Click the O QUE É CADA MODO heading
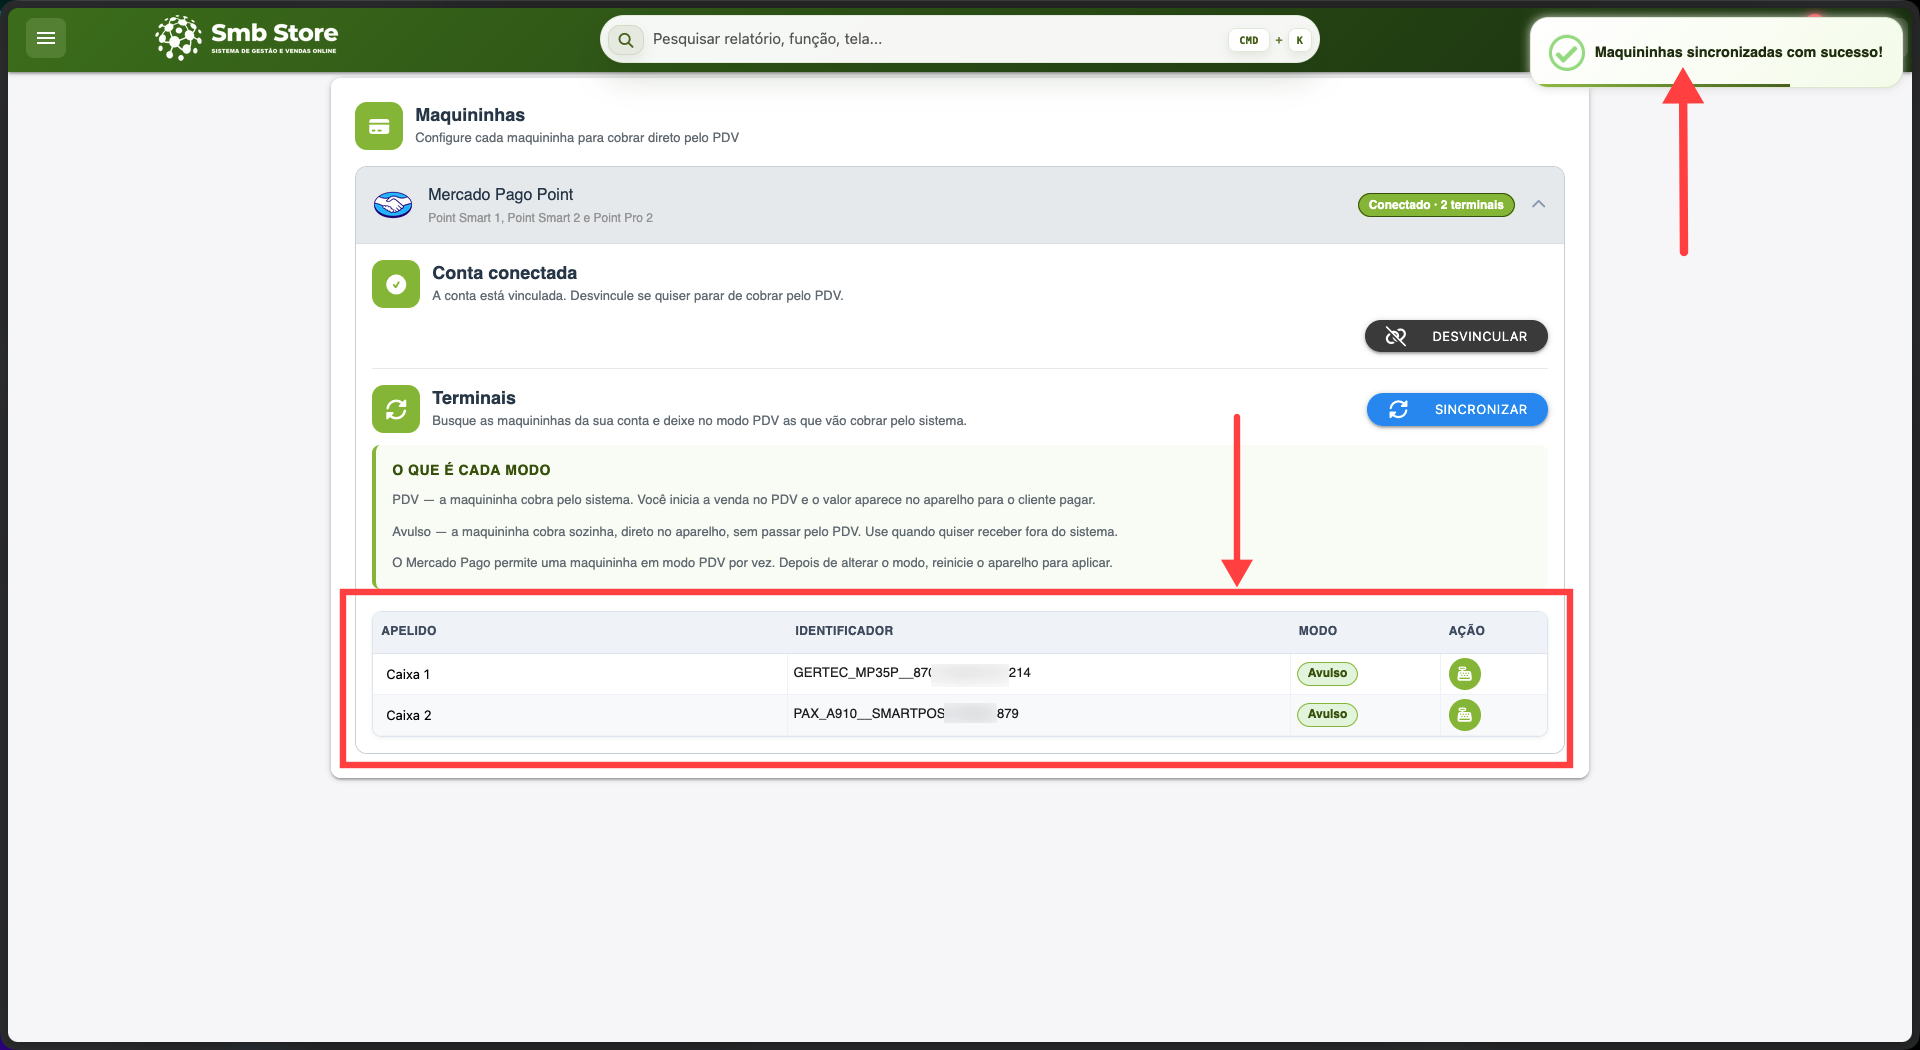Image resolution: width=1920 pixels, height=1050 pixels. point(471,470)
